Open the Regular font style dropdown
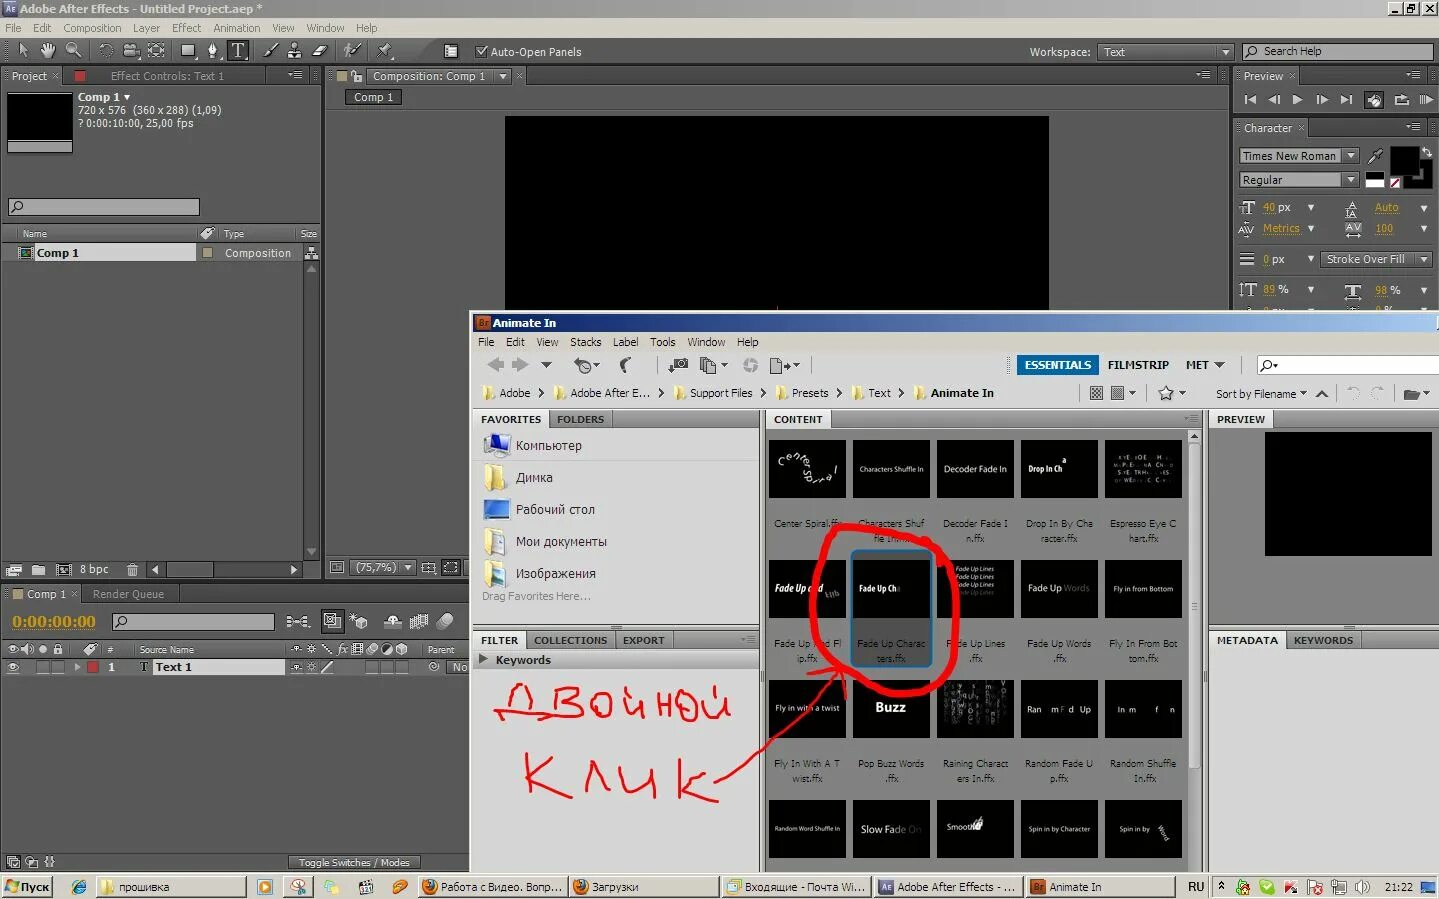 [x=1298, y=180]
